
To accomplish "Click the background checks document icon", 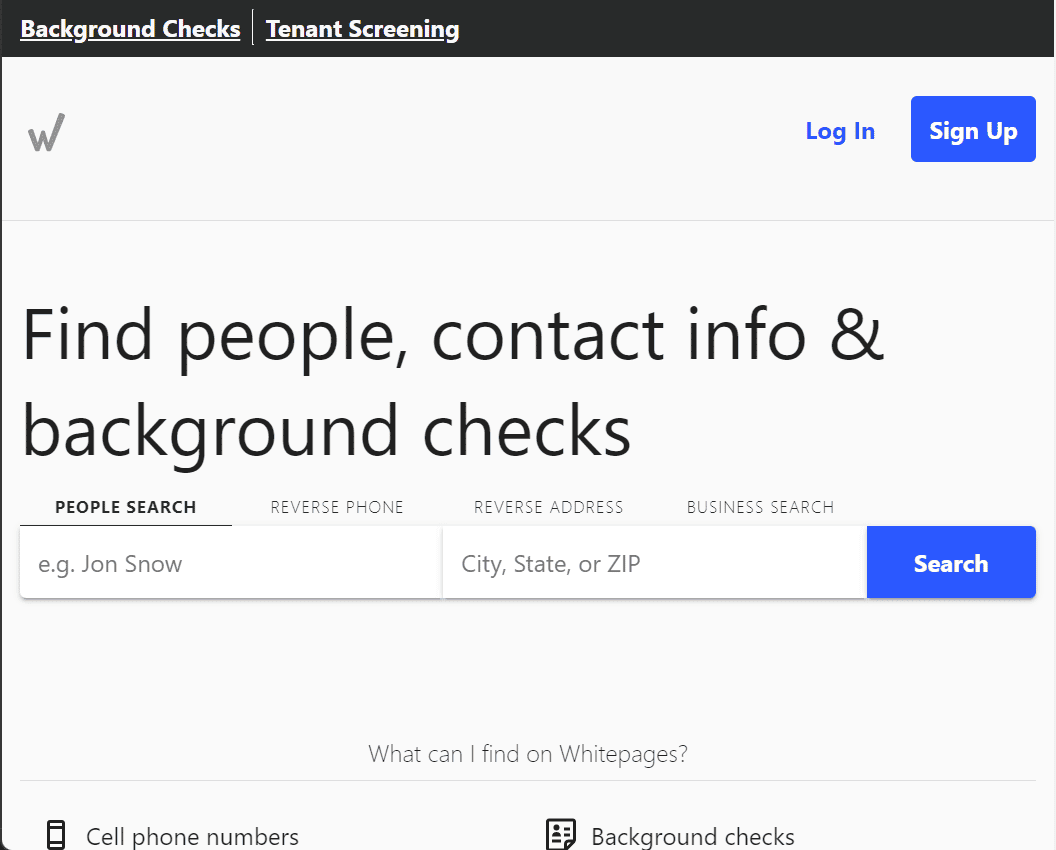I will tap(560, 835).
